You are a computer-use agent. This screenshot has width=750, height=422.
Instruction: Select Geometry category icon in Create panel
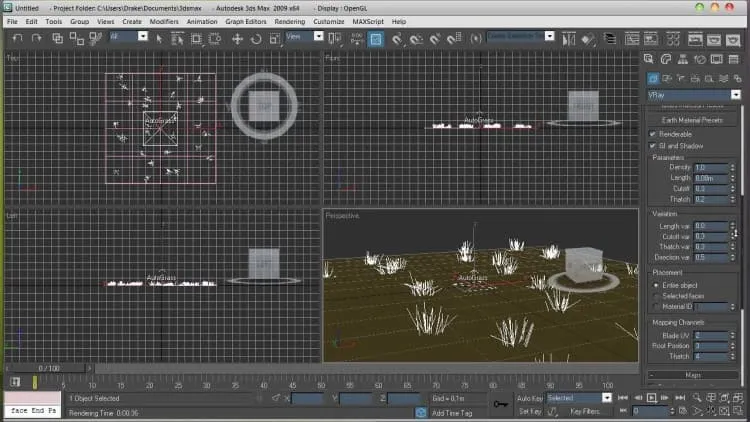coord(653,78)
